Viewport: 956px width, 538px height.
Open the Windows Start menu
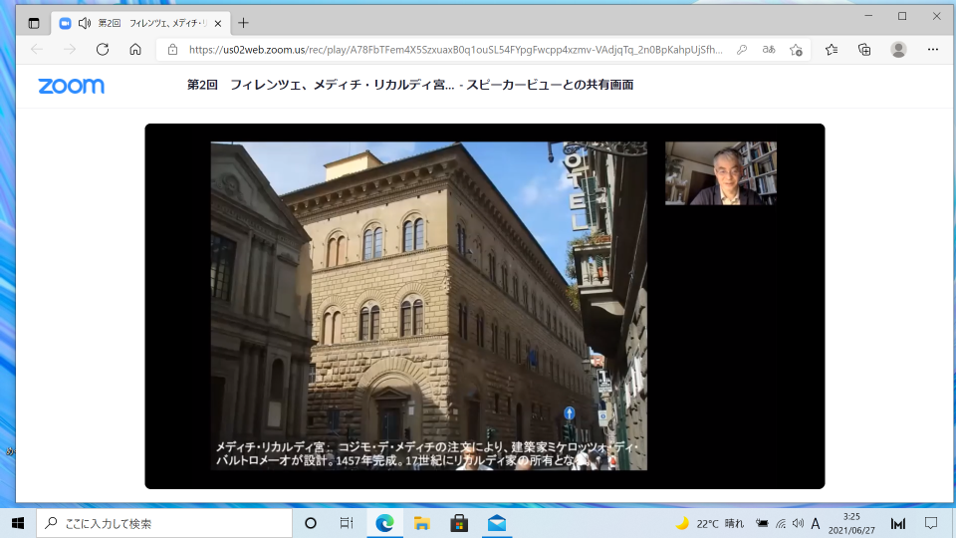coord(18,523)
